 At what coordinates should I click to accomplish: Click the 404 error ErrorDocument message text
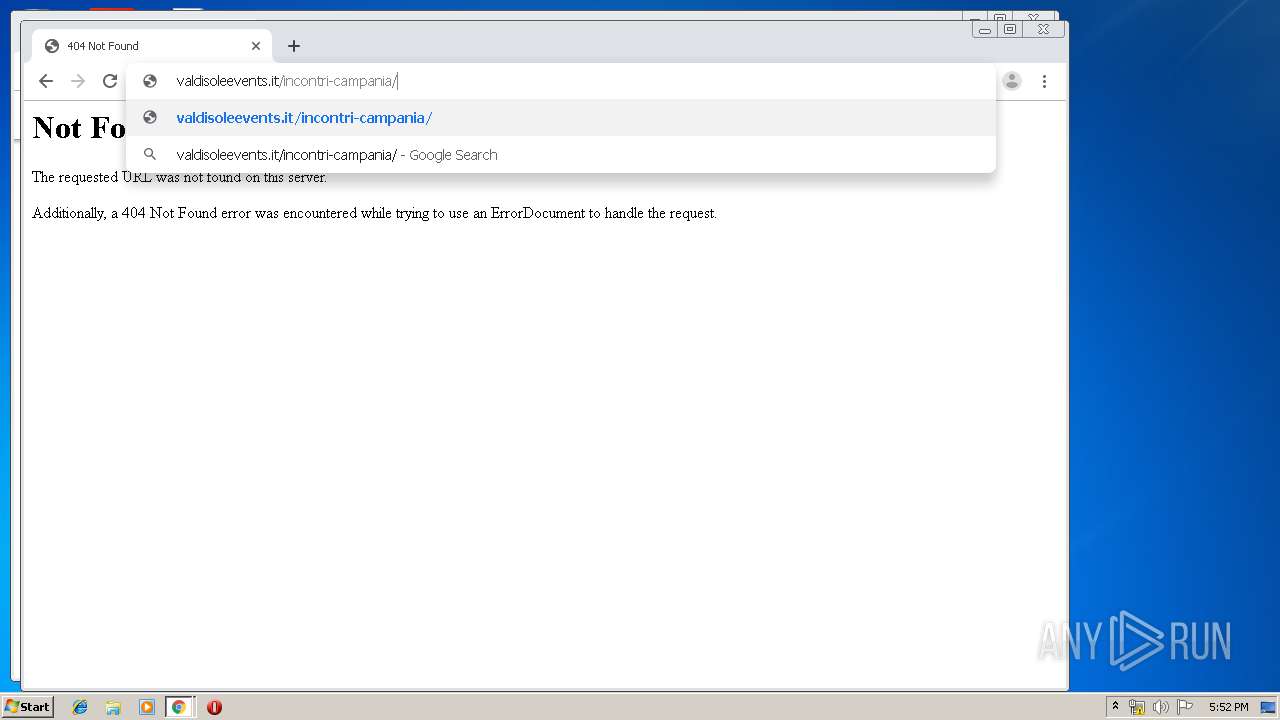pyautogui.click(x=374, y=213)
